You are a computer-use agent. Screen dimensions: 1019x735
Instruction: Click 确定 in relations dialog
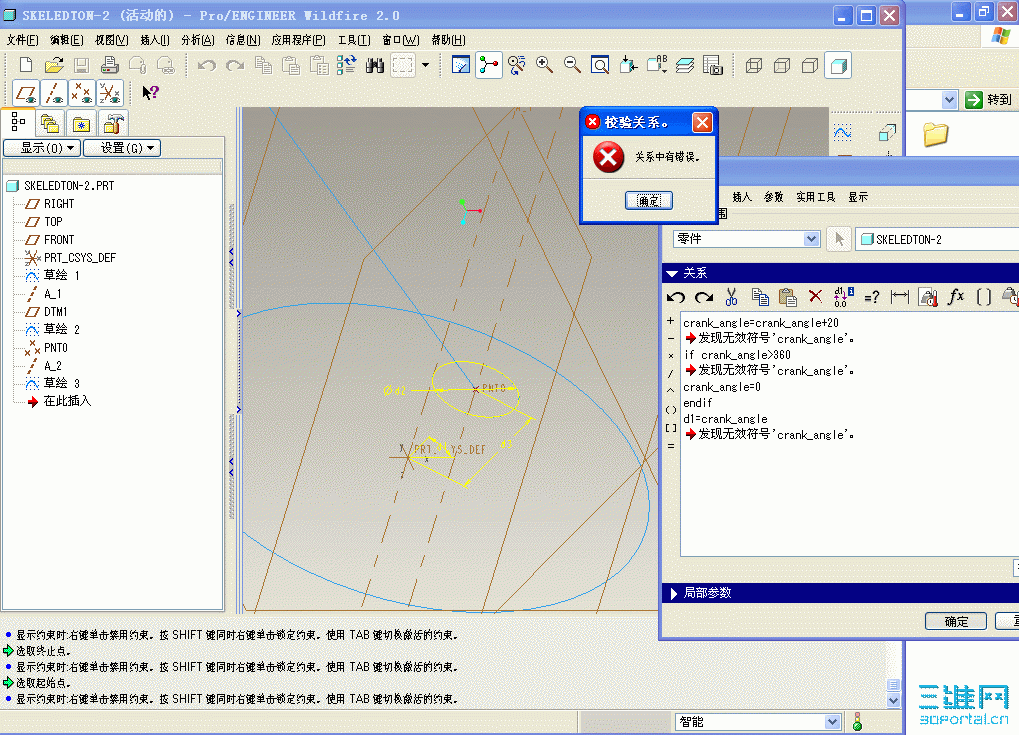point(956,622)
